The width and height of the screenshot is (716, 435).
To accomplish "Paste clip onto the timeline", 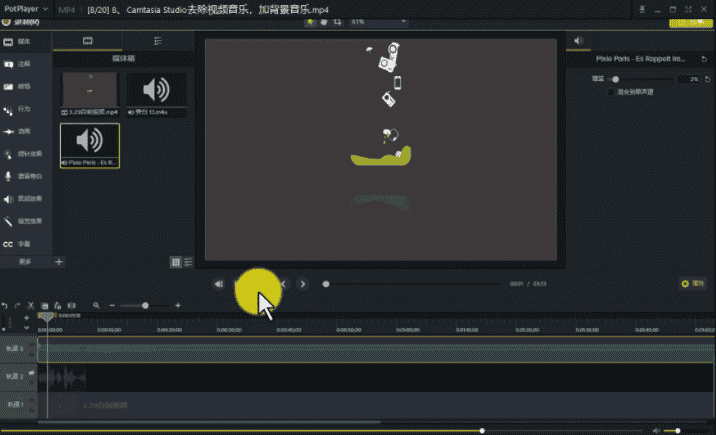I will (58, 305).
